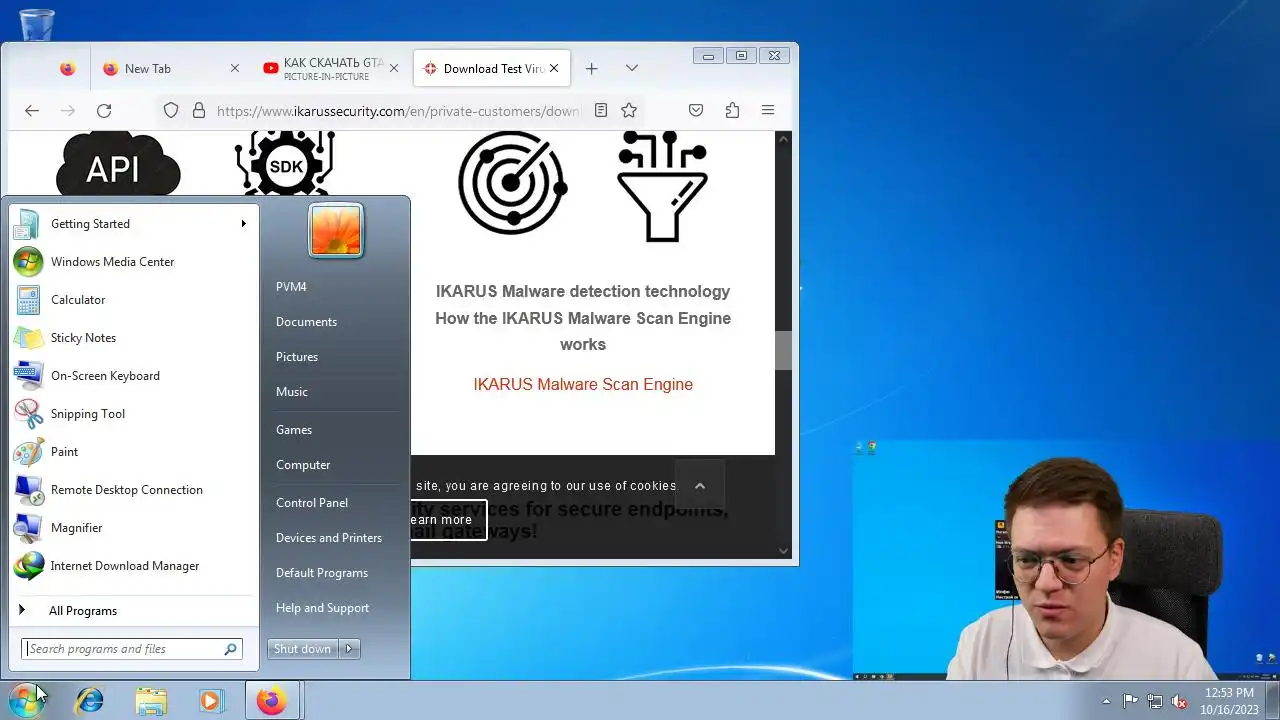Toggle Reader View in address bar
Viewport: 1280px width, 720px height.
tap(601, 111)
